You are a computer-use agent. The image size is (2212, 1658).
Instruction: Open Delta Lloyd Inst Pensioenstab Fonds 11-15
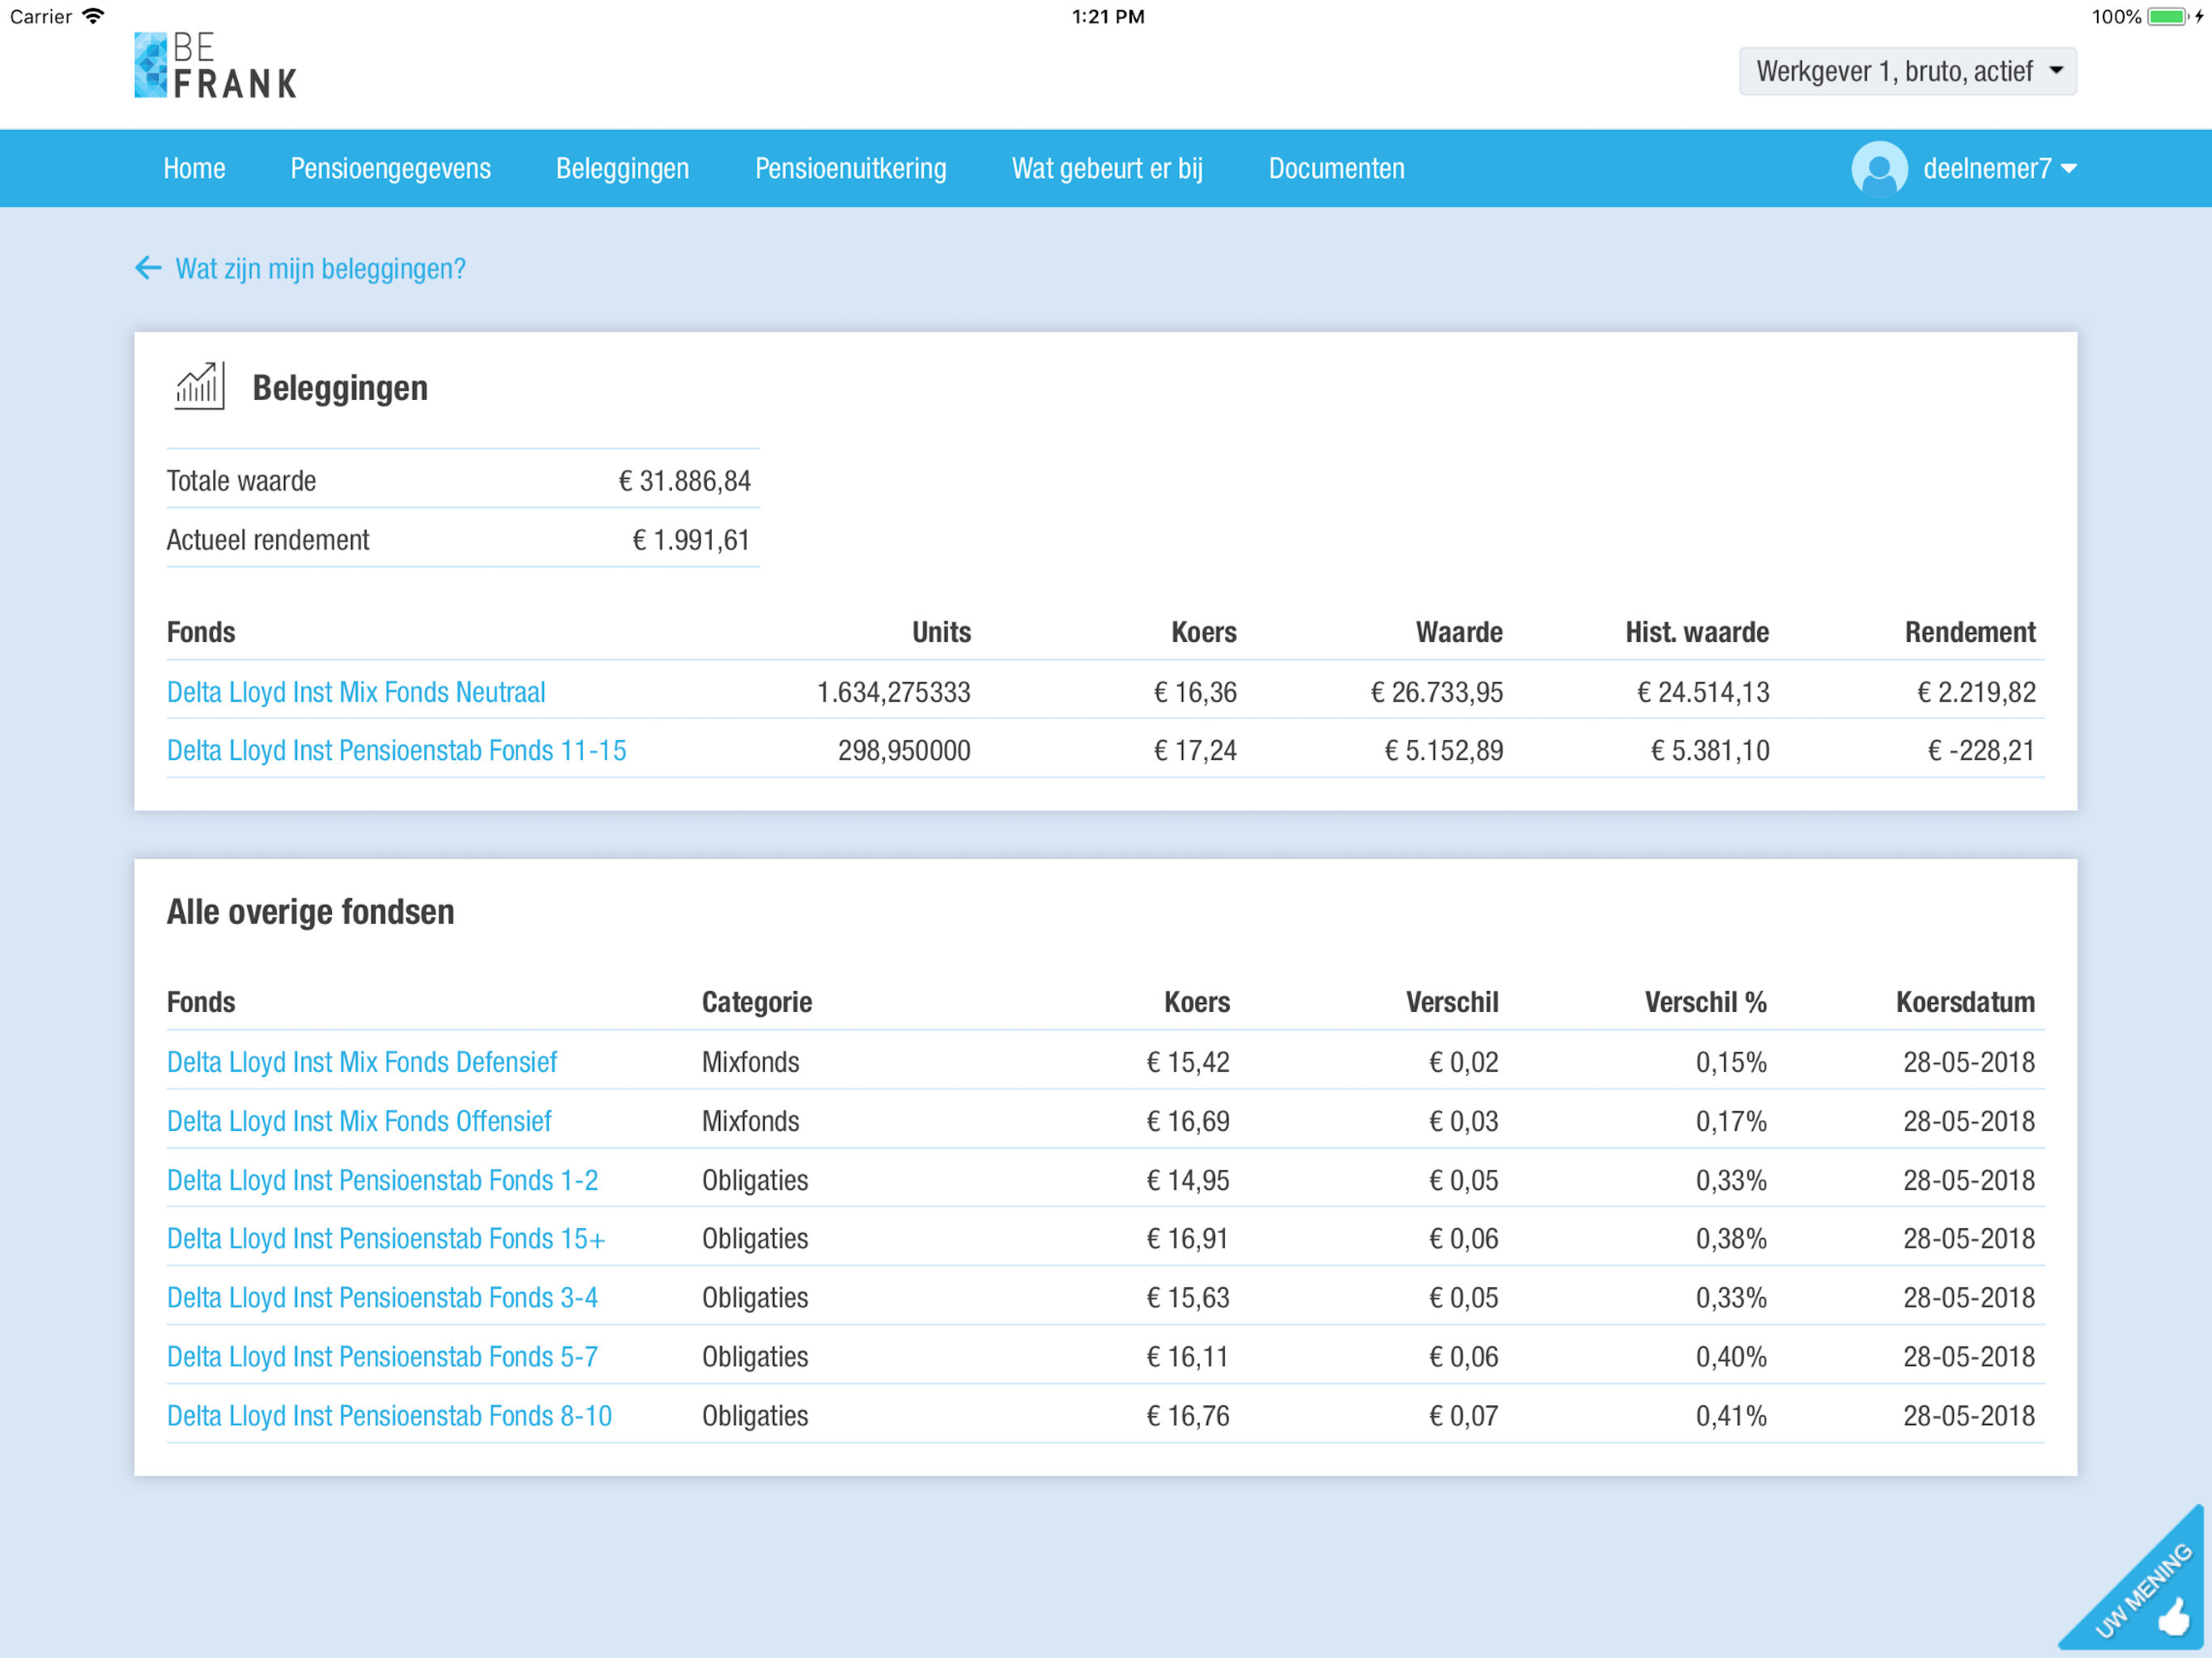396,751
